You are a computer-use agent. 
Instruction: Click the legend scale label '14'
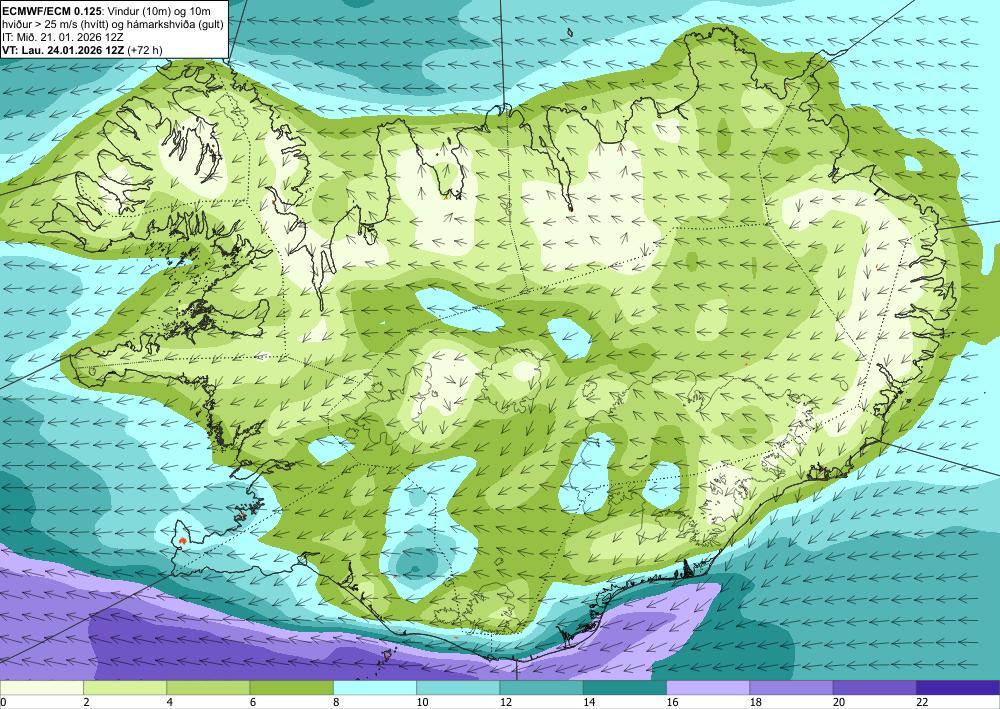tap(589, 702)
